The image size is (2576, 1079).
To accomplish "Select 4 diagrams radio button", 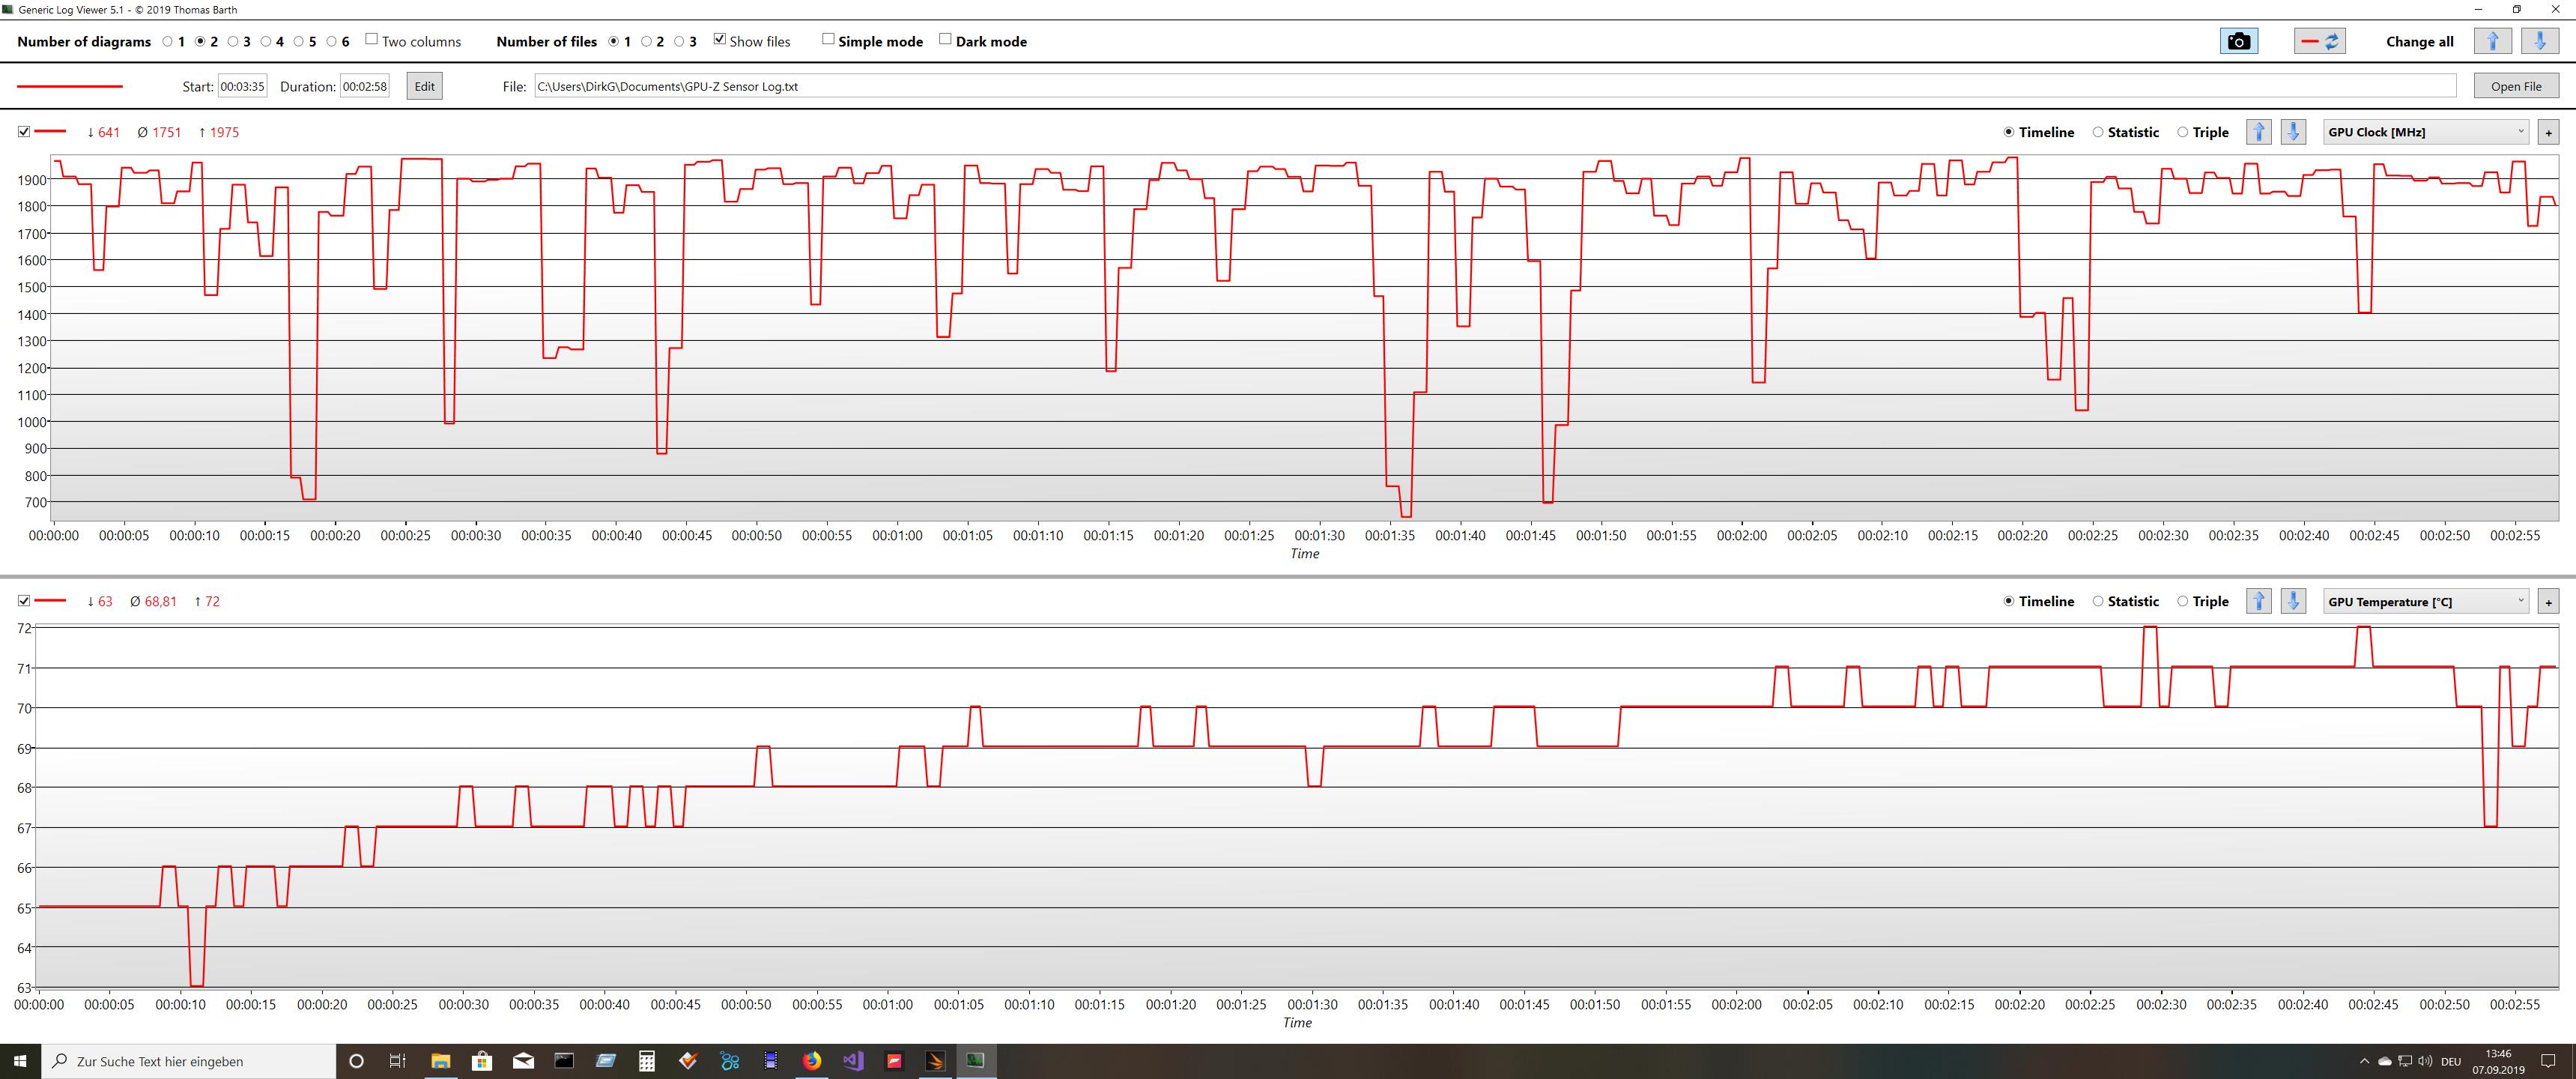I will (x=266, y=41).
